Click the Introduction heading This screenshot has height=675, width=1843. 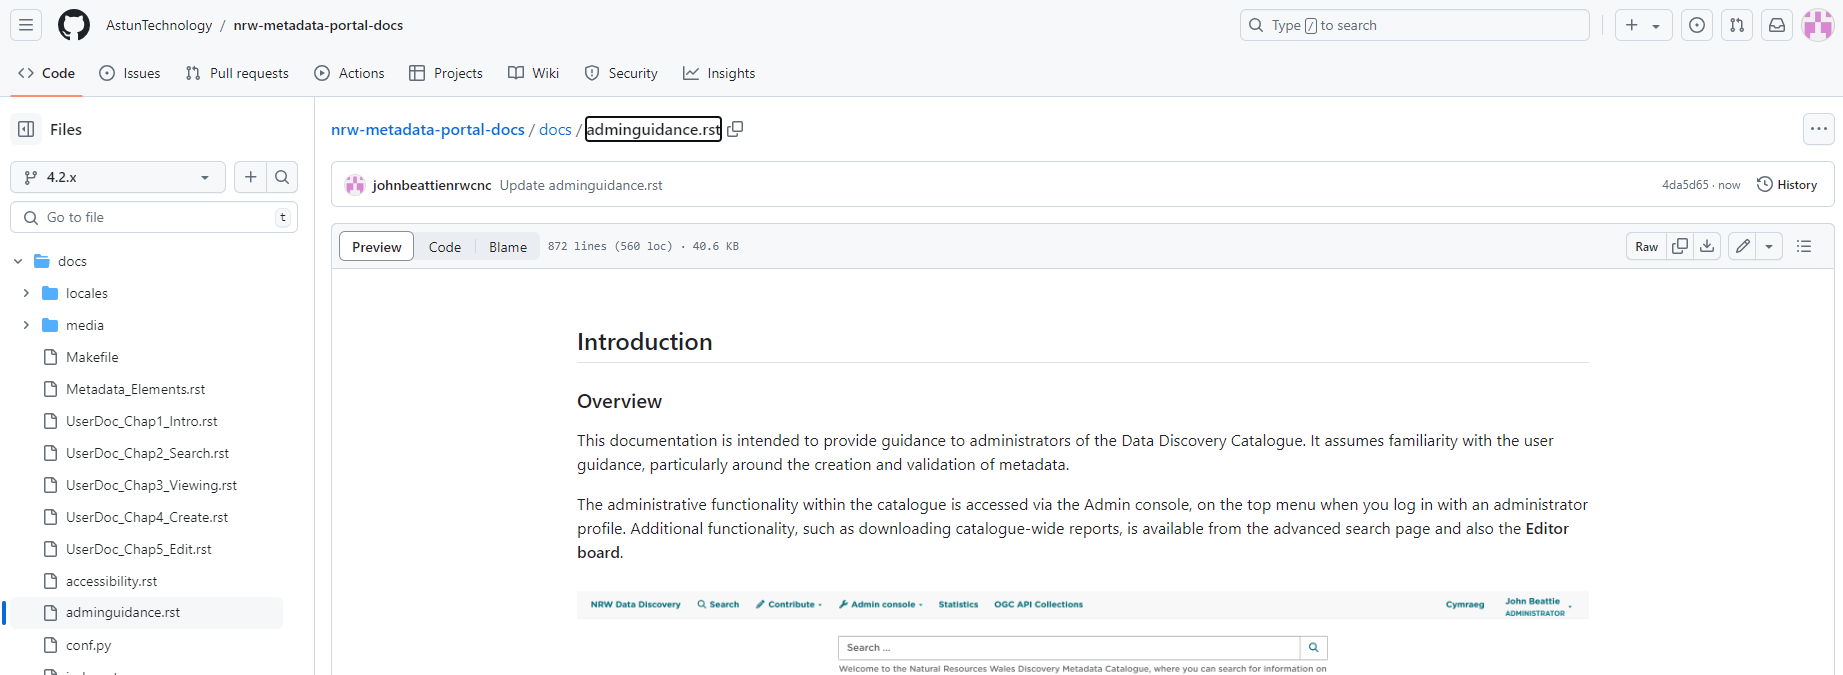point(644,342)
